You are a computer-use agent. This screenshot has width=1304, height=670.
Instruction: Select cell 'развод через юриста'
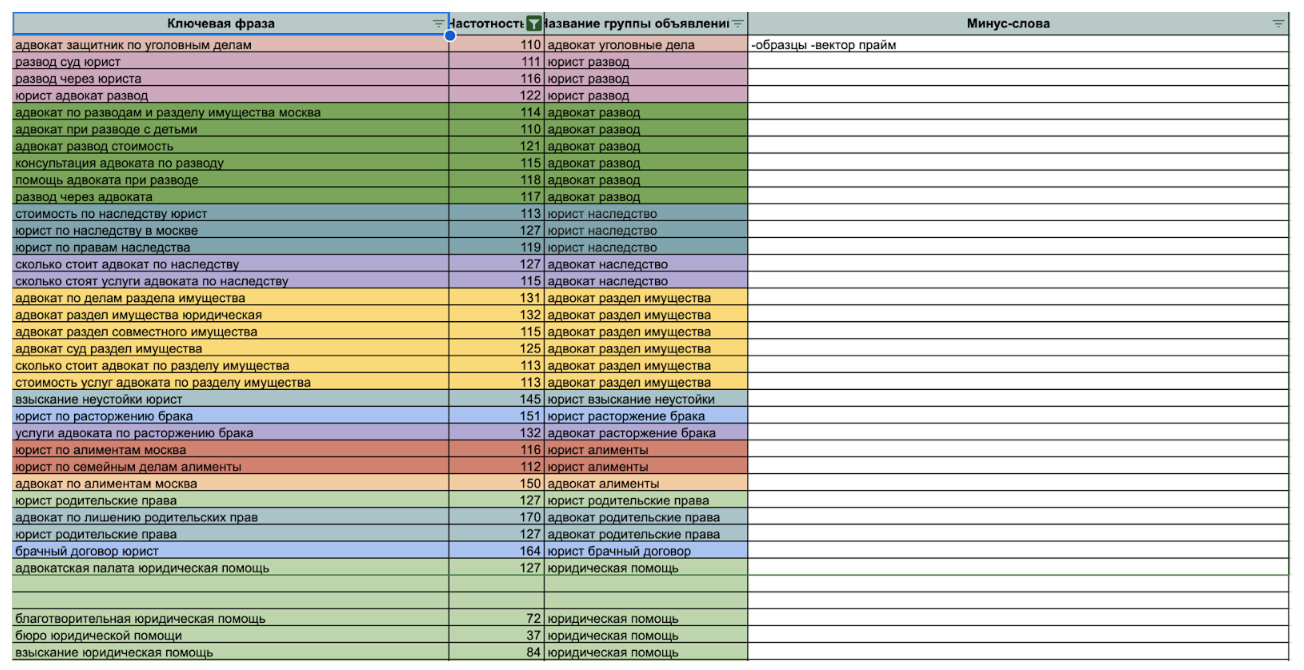point(231,79)
